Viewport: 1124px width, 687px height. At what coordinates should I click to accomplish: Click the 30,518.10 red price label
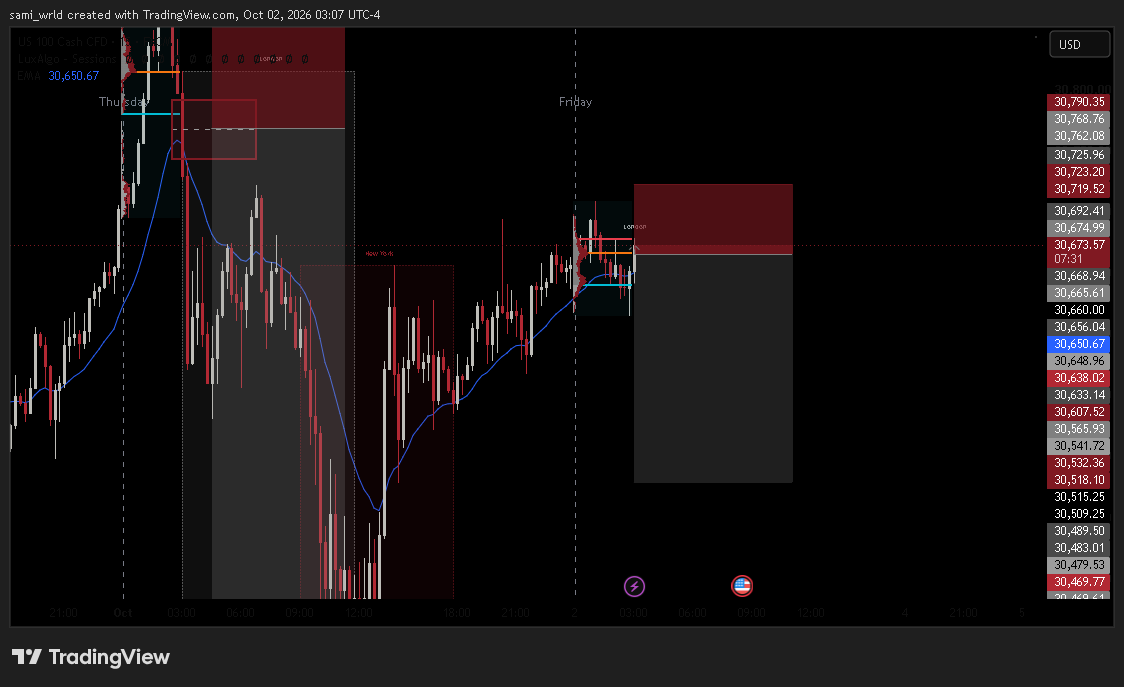[x=1079, y=480]
